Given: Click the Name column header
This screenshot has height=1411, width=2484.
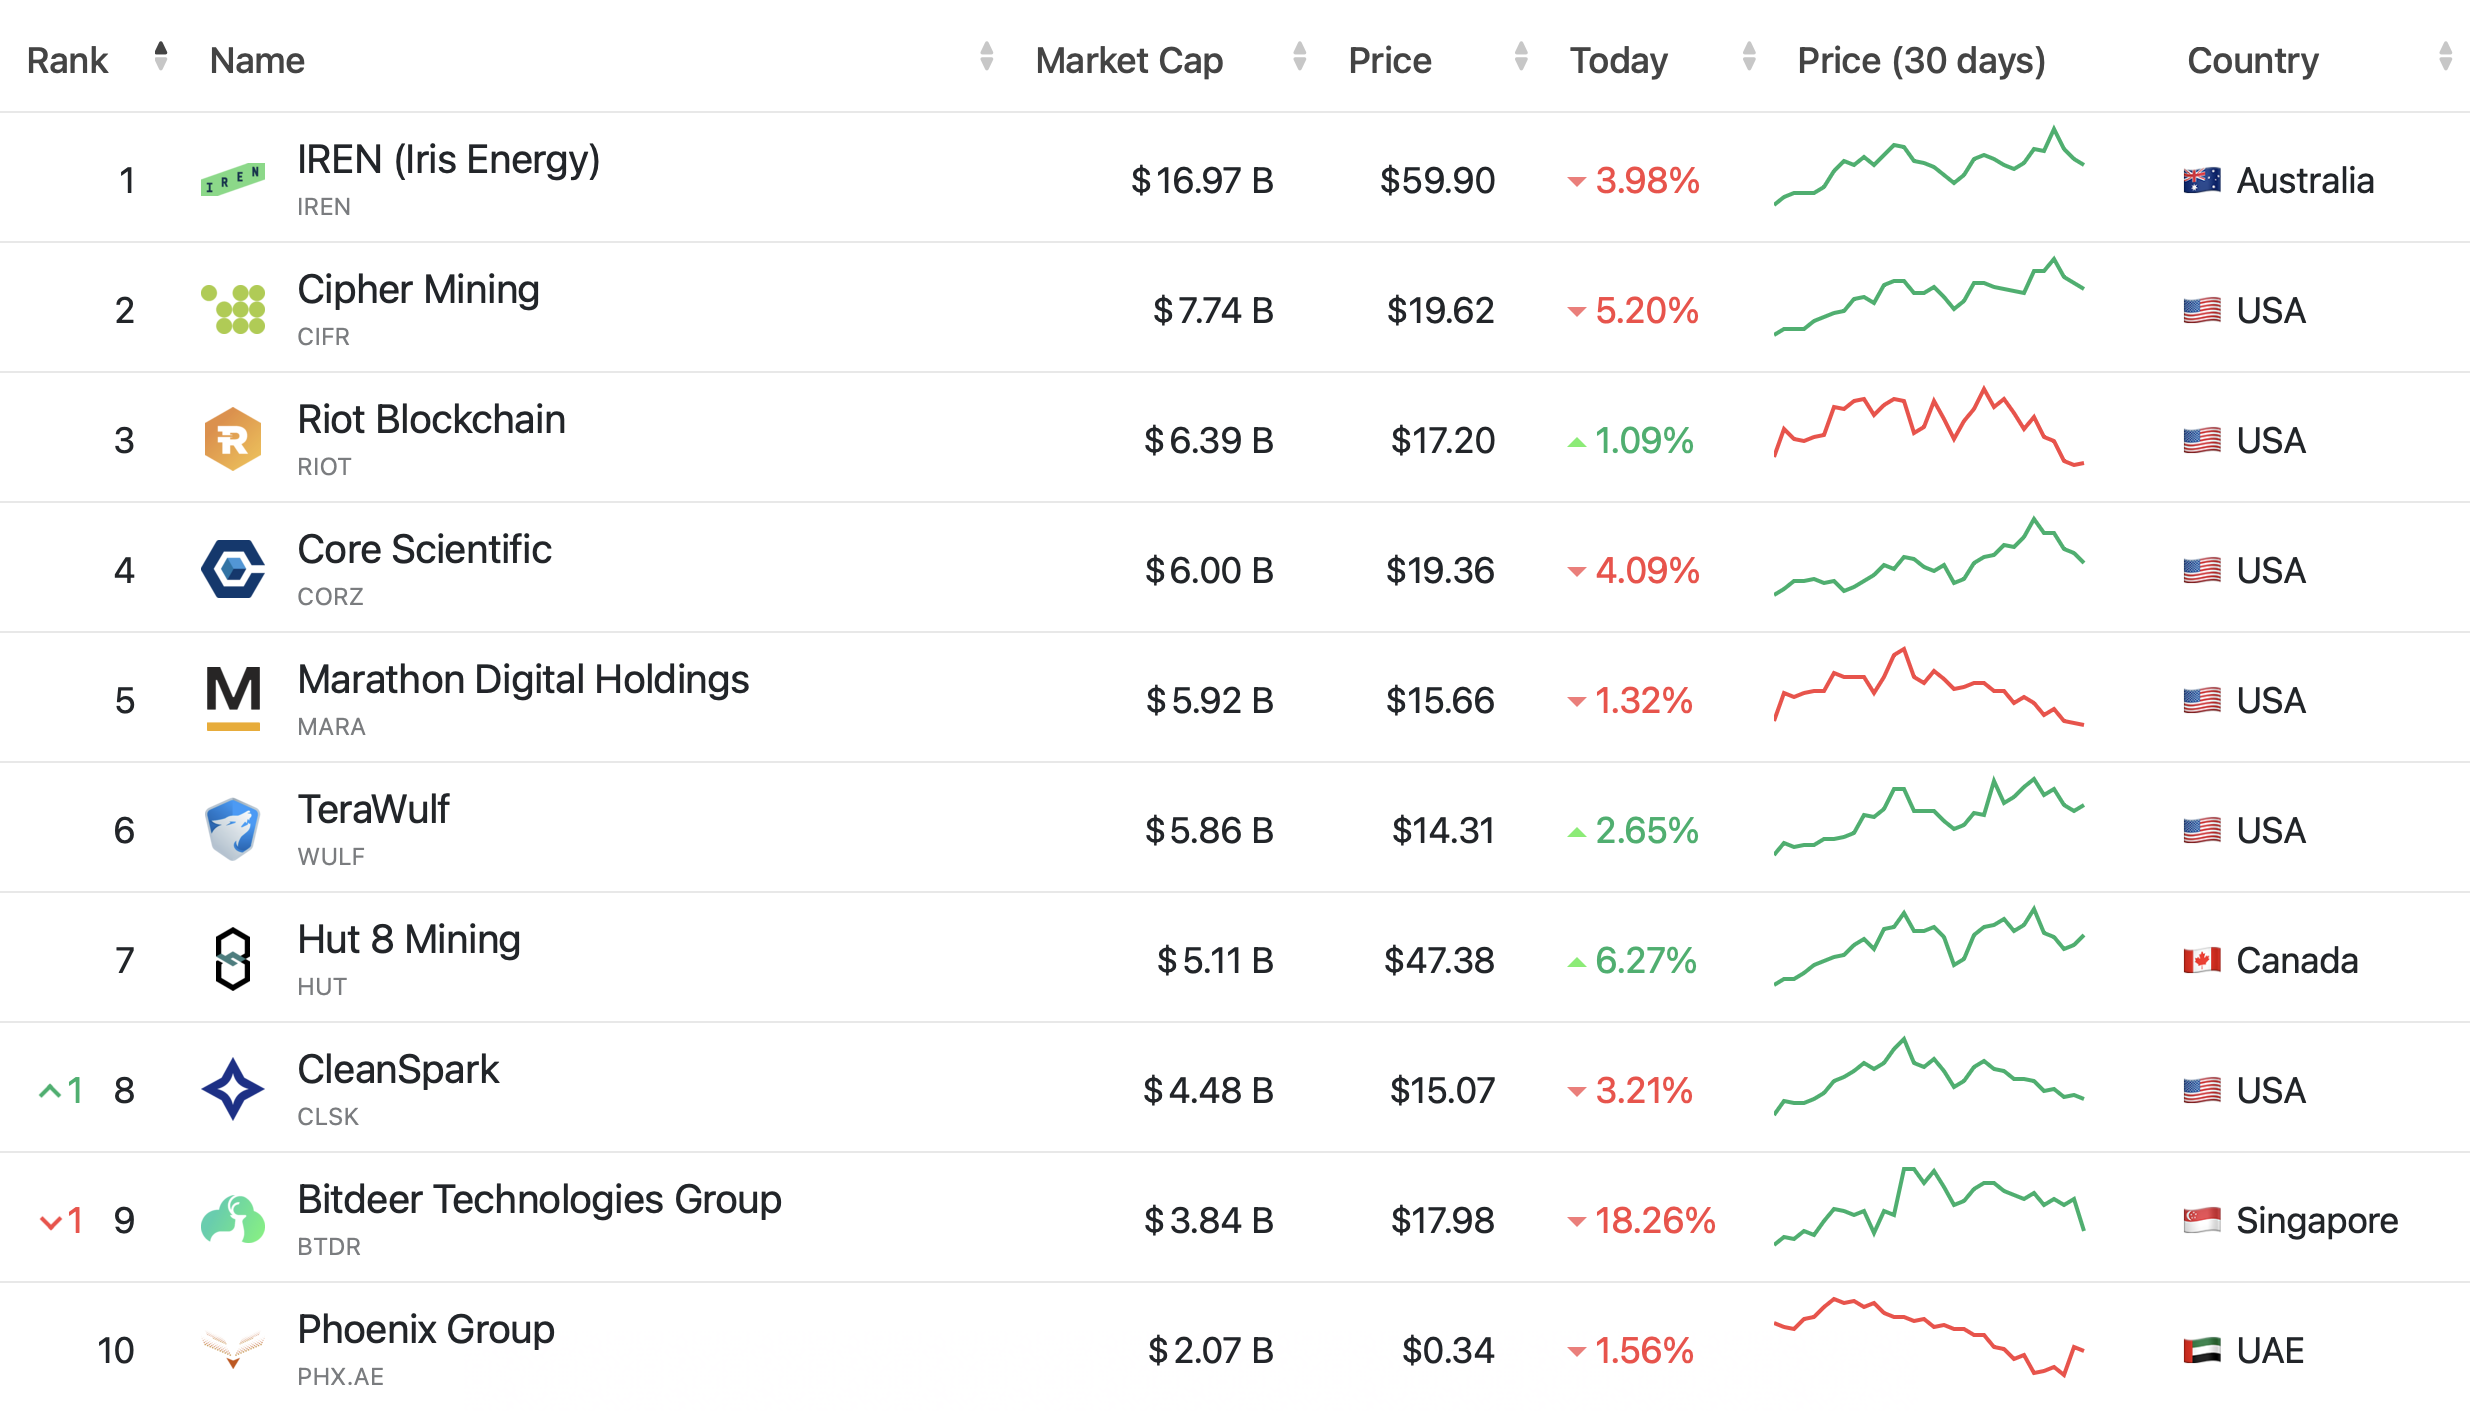Looking at the screenshot, I should tap(257, 61).
